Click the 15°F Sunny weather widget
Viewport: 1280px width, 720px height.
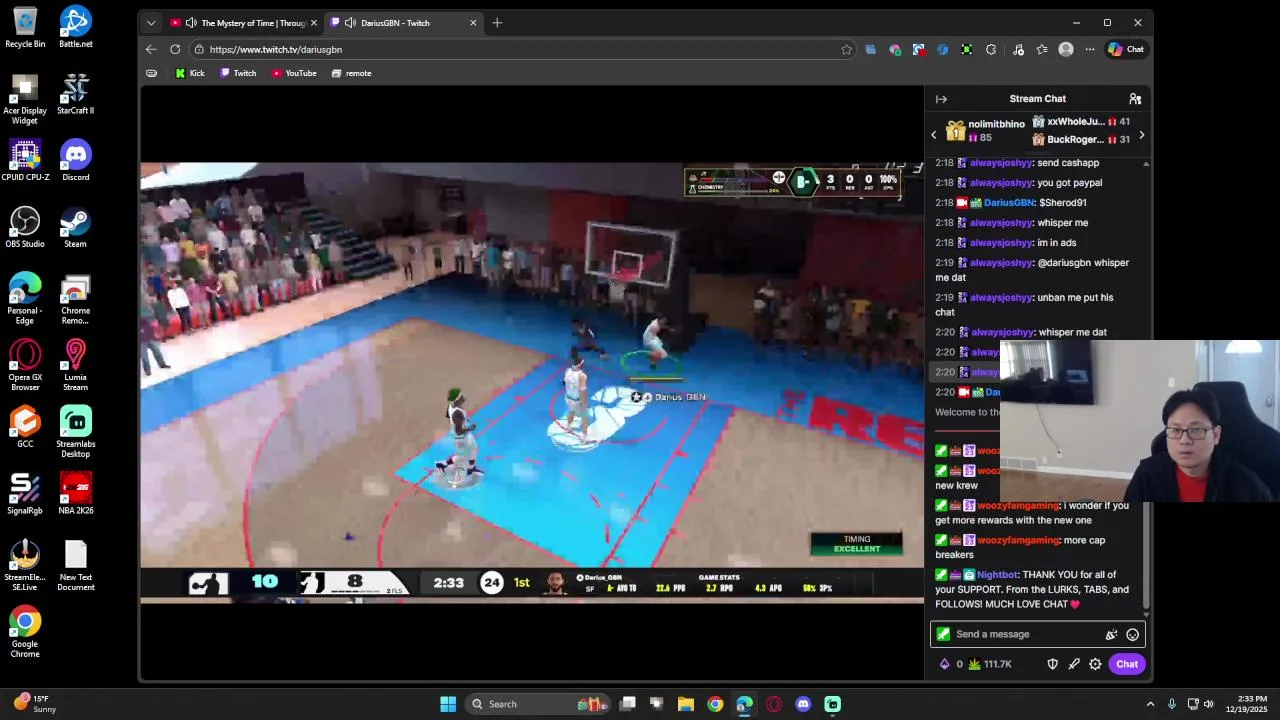(x=34, y=704)
